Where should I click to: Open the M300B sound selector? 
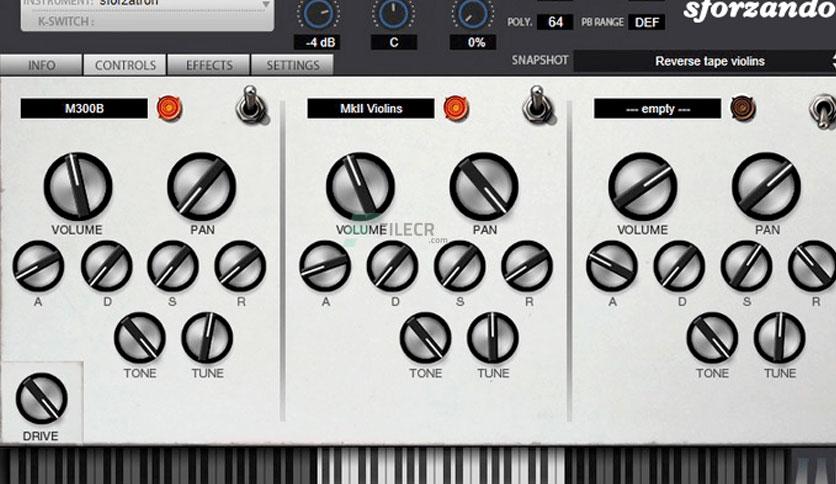(x=84, y=109)
